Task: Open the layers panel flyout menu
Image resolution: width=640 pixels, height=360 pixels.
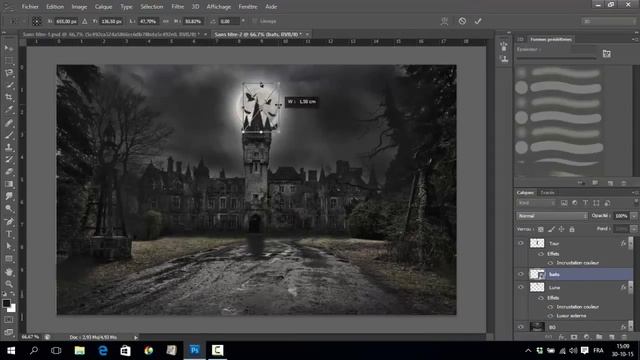Action: (635, 193)
